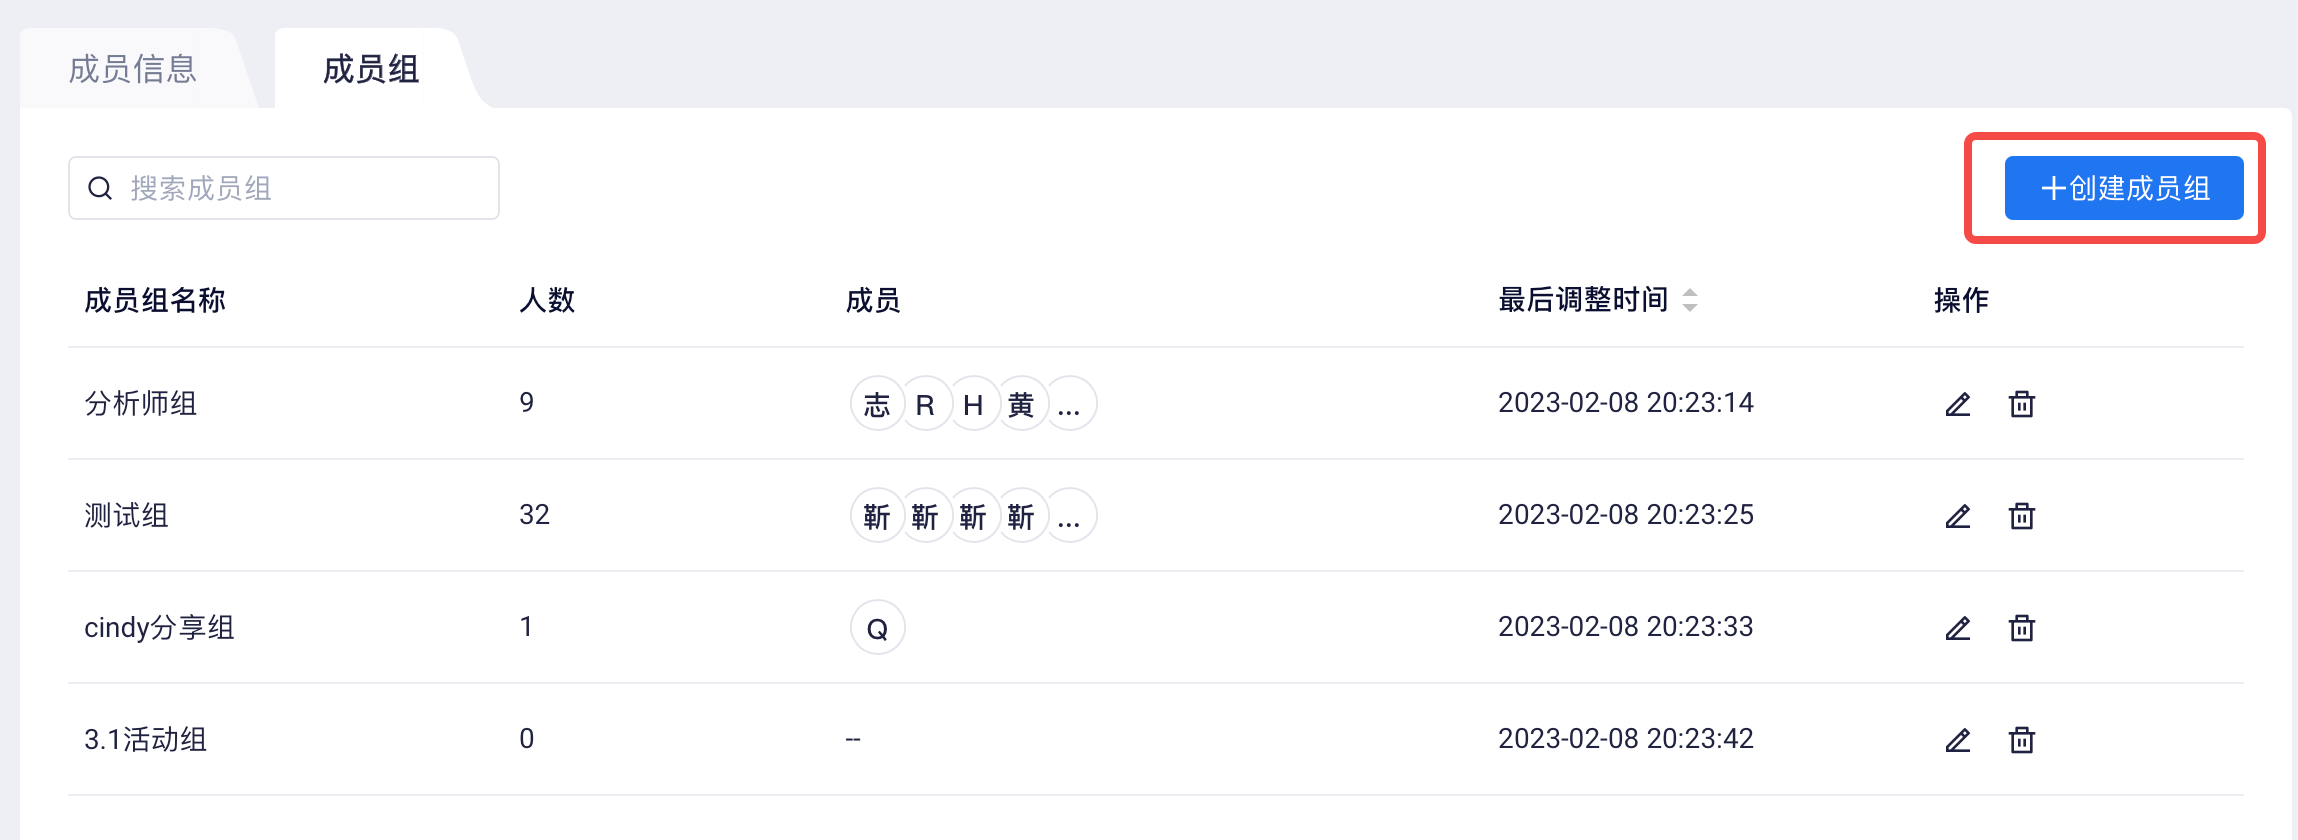Viewport: 2298px width, 840px height.
Task: Click the 志 member avatar
Action: pyautogui.click(x=877, y=404)
